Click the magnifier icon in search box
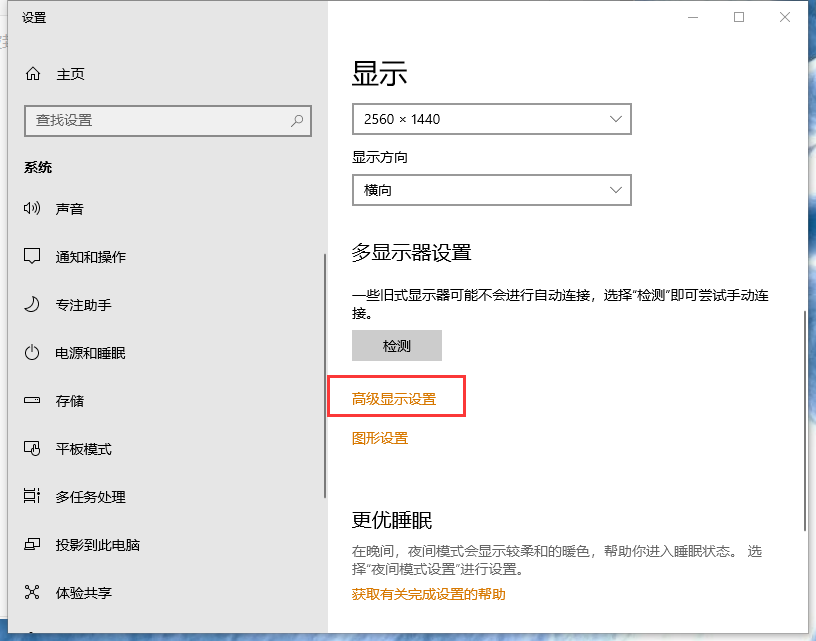Screen dimensions: 816x641 tap(297, 121)
